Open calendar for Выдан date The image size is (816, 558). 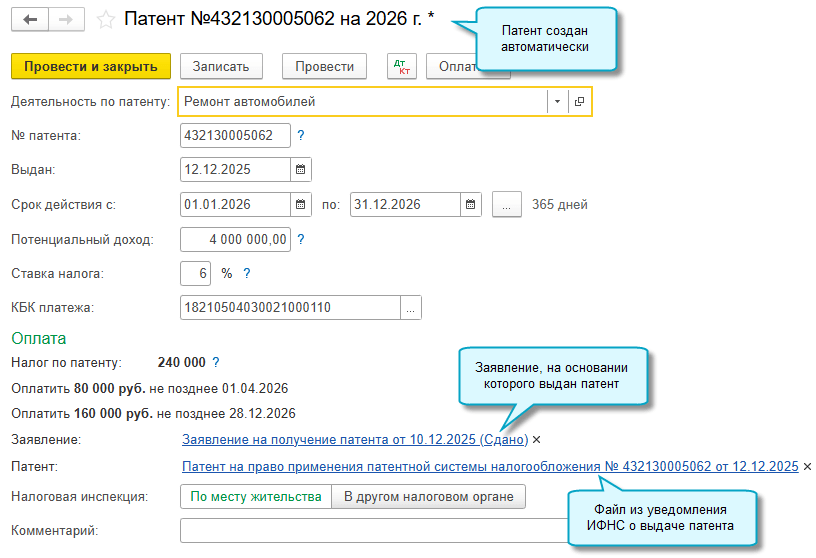point(300,169)
